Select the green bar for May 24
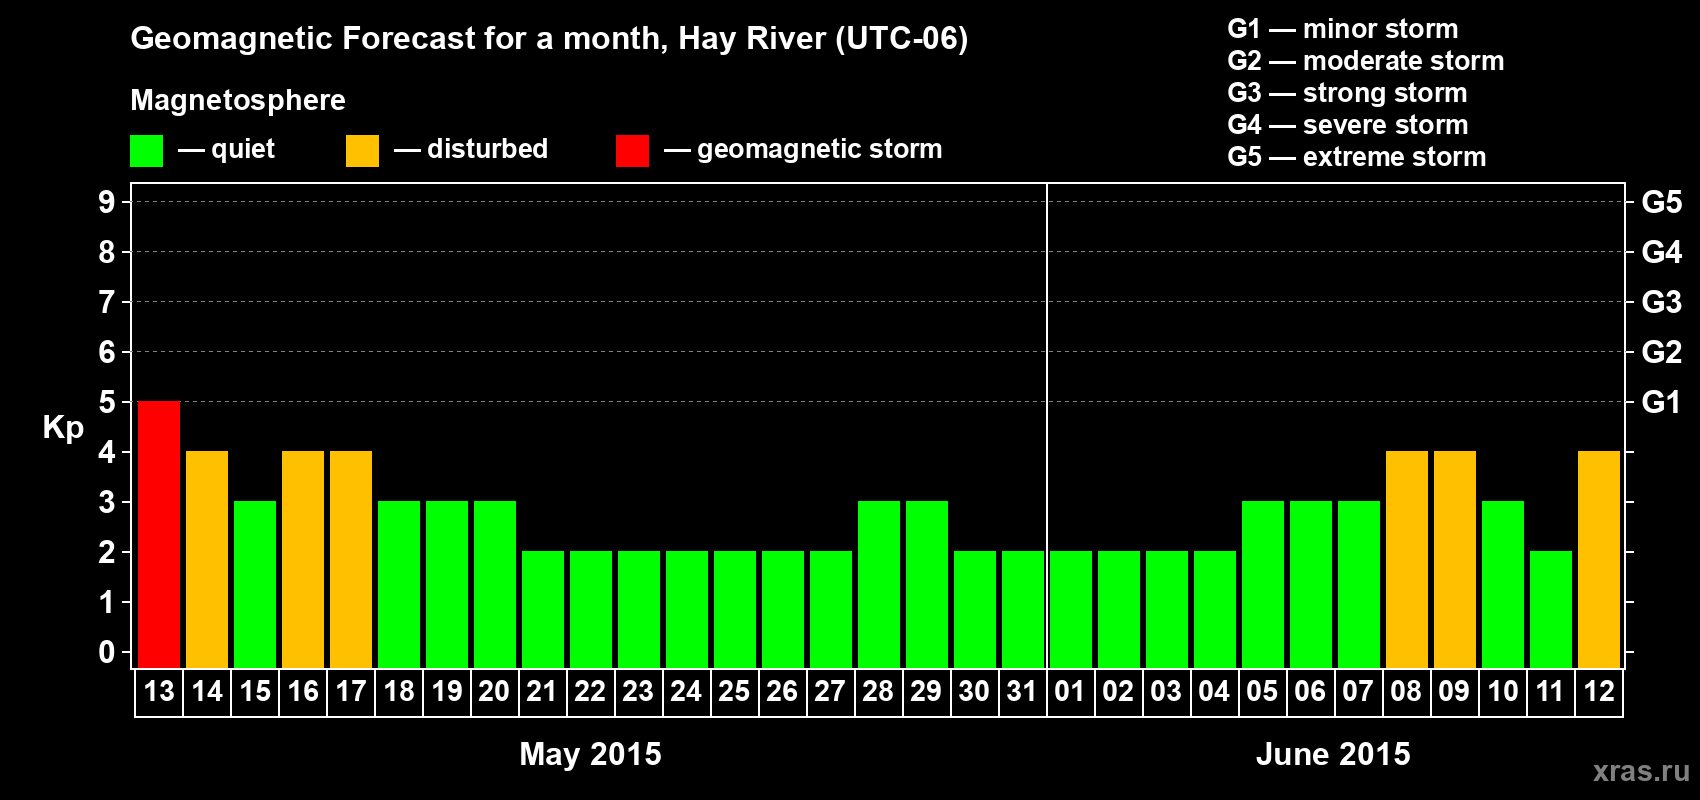This screenshot has width=1700, height=800. click(x=687, y=609)
